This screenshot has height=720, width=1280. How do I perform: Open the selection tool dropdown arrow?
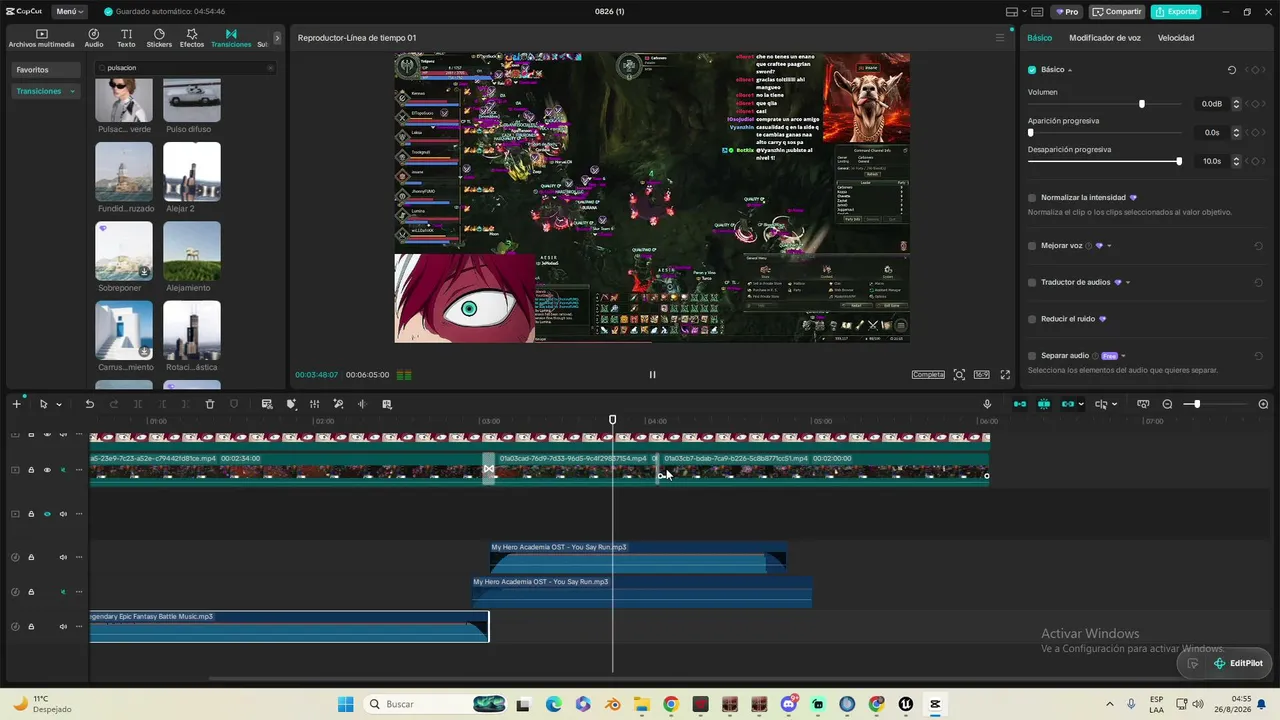coord(59,405)
